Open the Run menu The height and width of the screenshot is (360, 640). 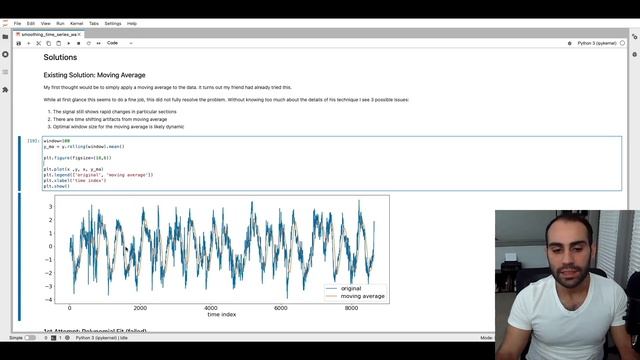click(x=60, y=24)
